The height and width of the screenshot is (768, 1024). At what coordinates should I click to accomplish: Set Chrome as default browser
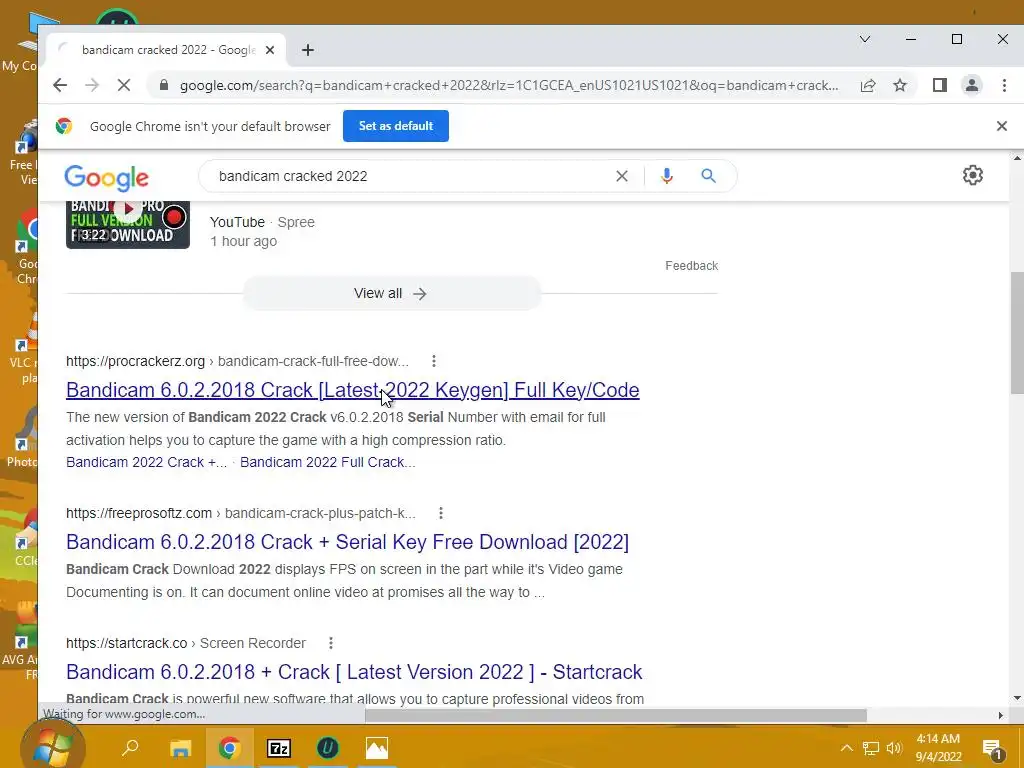coord(396,126)
